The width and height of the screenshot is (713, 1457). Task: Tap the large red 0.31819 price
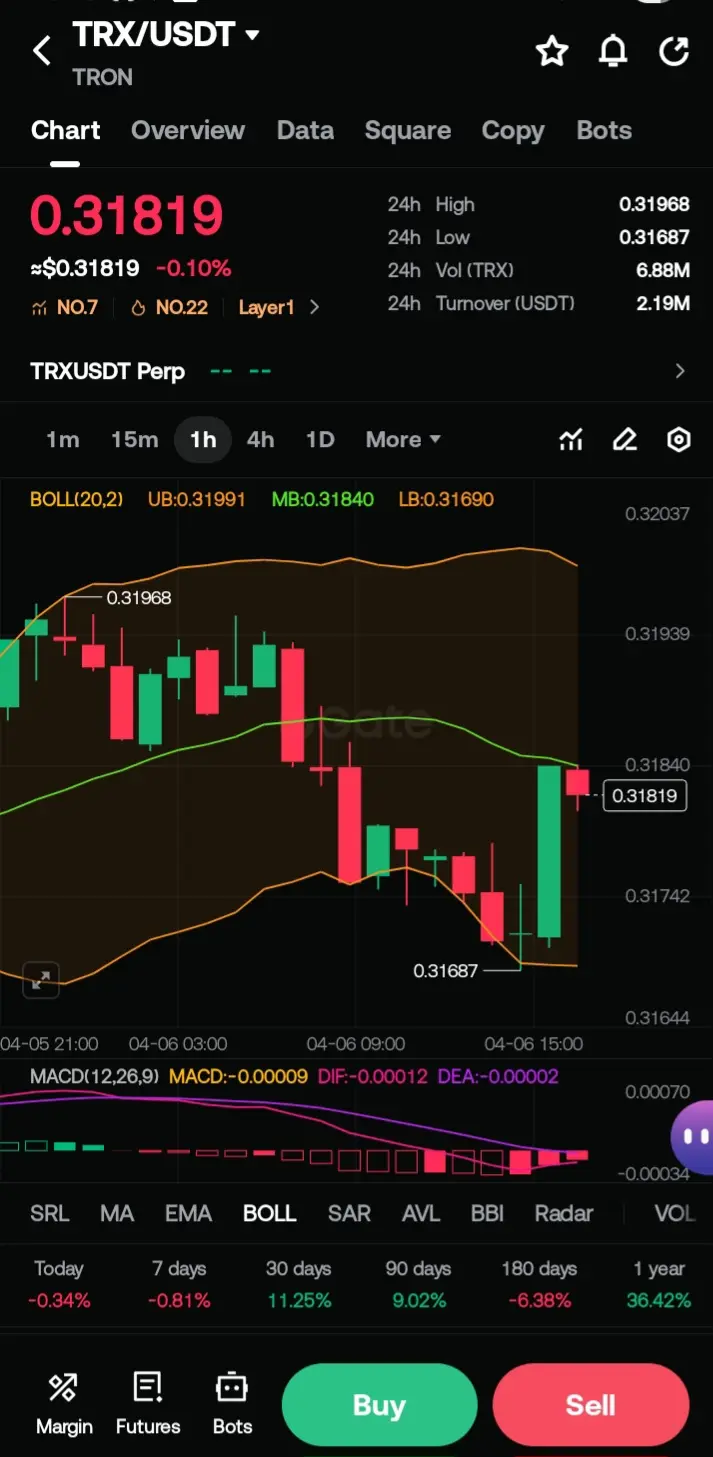tap(127, 216)
